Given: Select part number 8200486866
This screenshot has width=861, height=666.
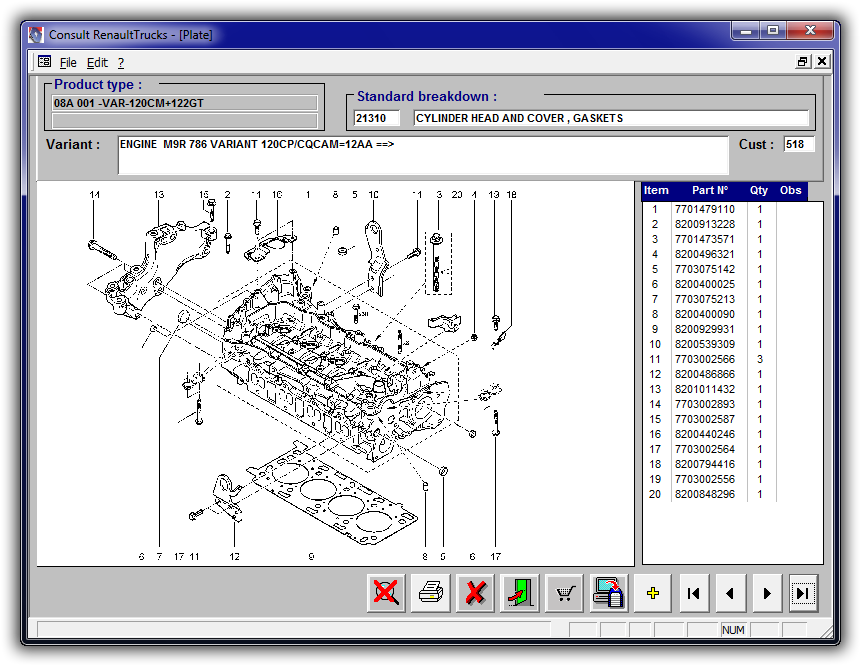Looking at the screenshot, I should click(x=705, y=374).
